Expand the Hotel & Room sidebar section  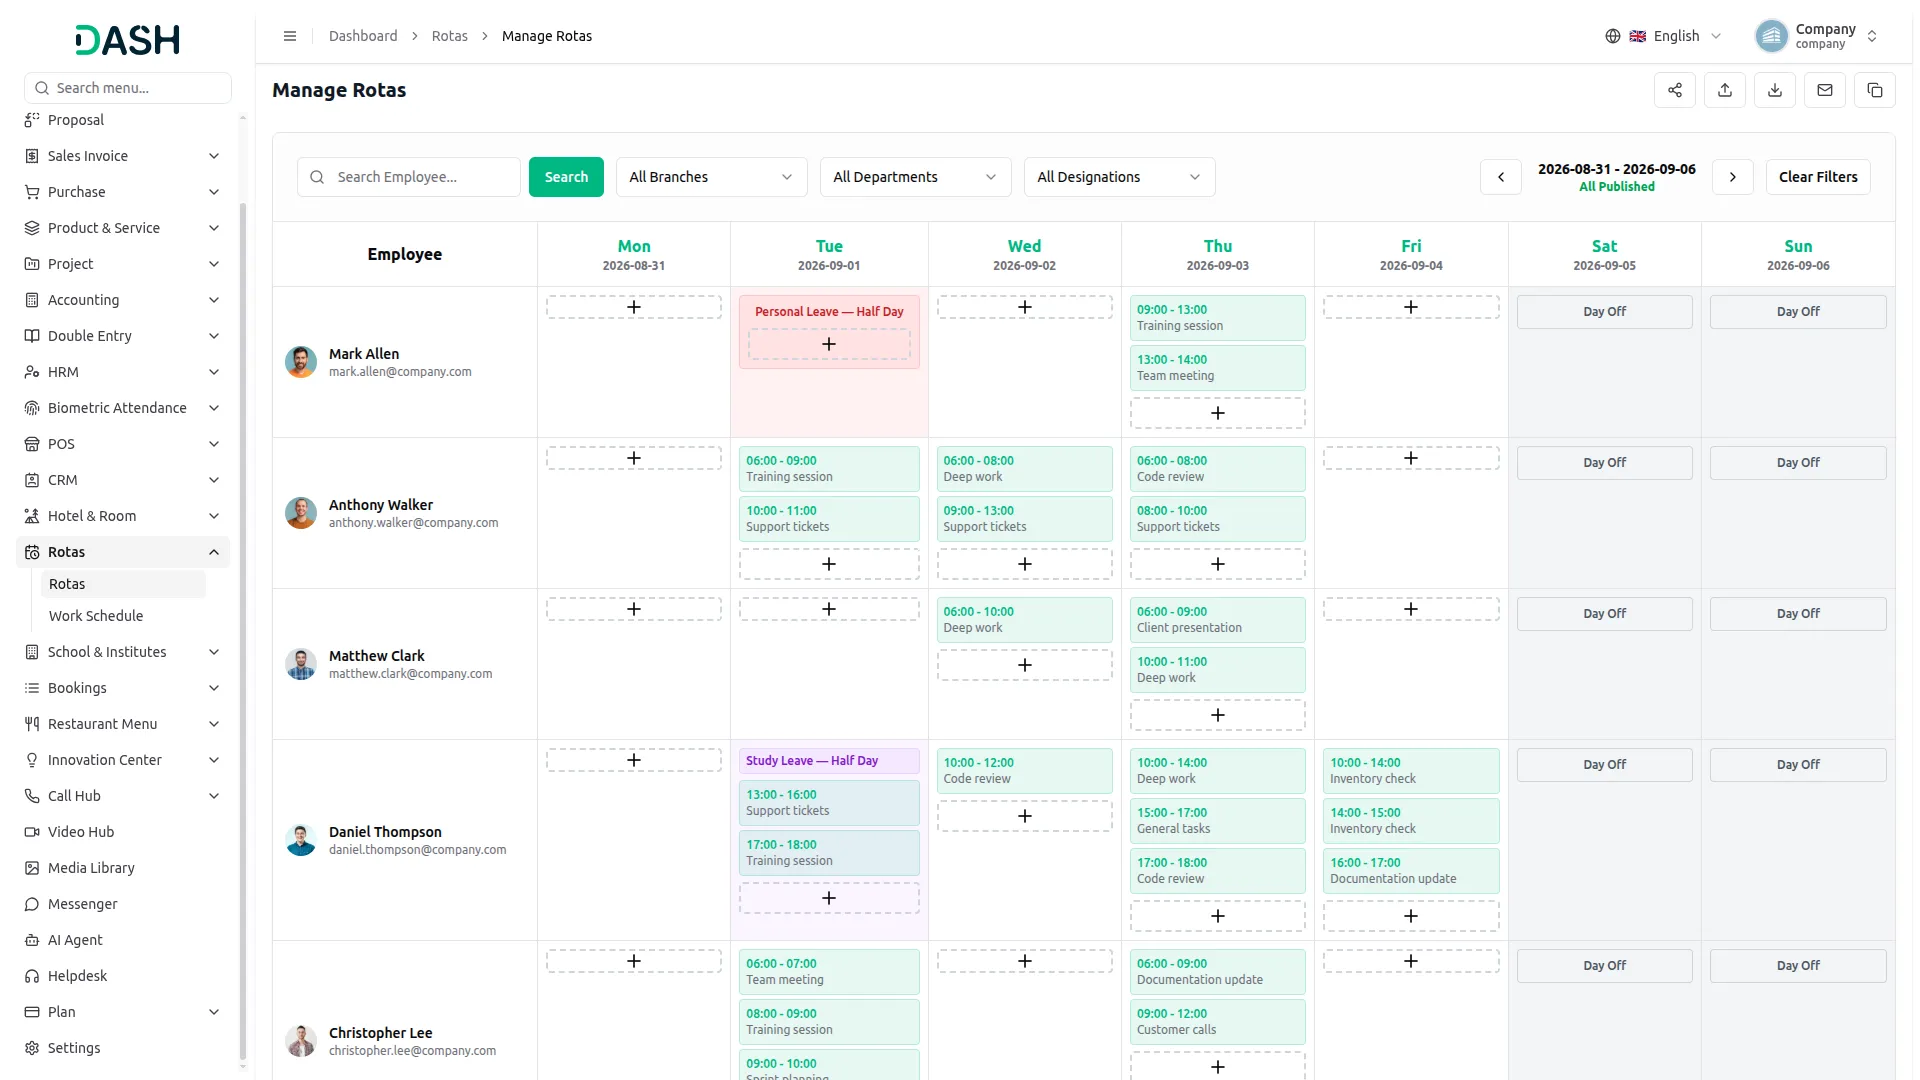(x=123, y=516)
